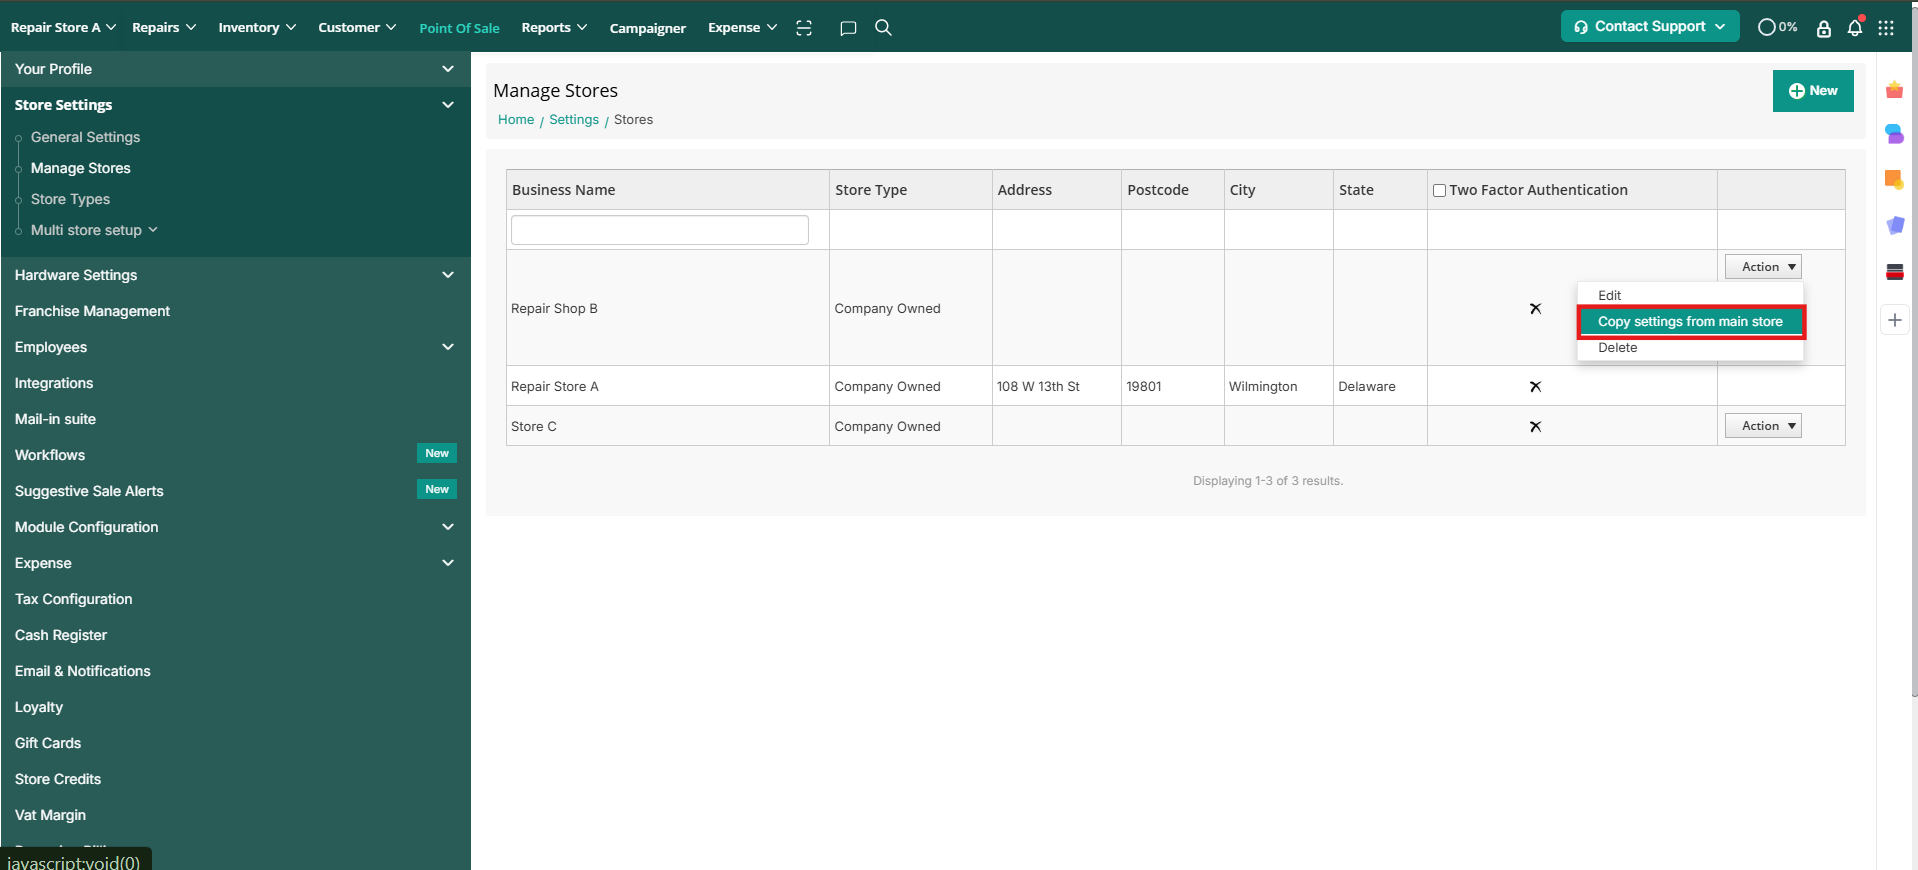Screen dimensions: 1918x870
Task: Click X mark in Repair Shop B row
Action: (1535, 309)
